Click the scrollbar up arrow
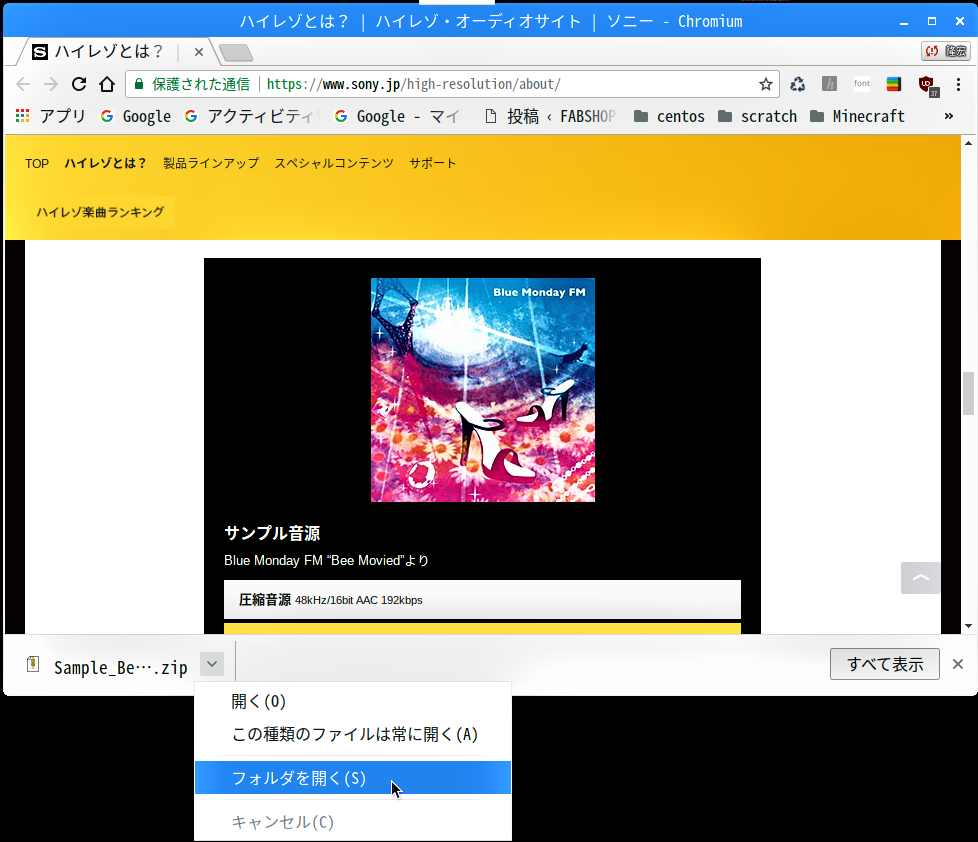The width and height of the screenshot is (978, 842). click(968, 143)
